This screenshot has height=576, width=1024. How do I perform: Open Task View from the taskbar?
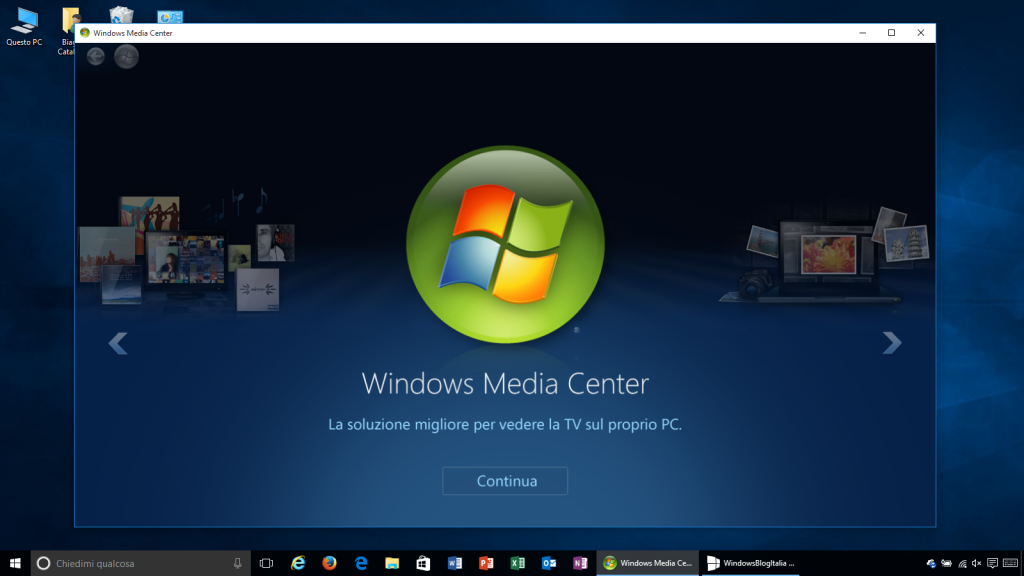266,563
